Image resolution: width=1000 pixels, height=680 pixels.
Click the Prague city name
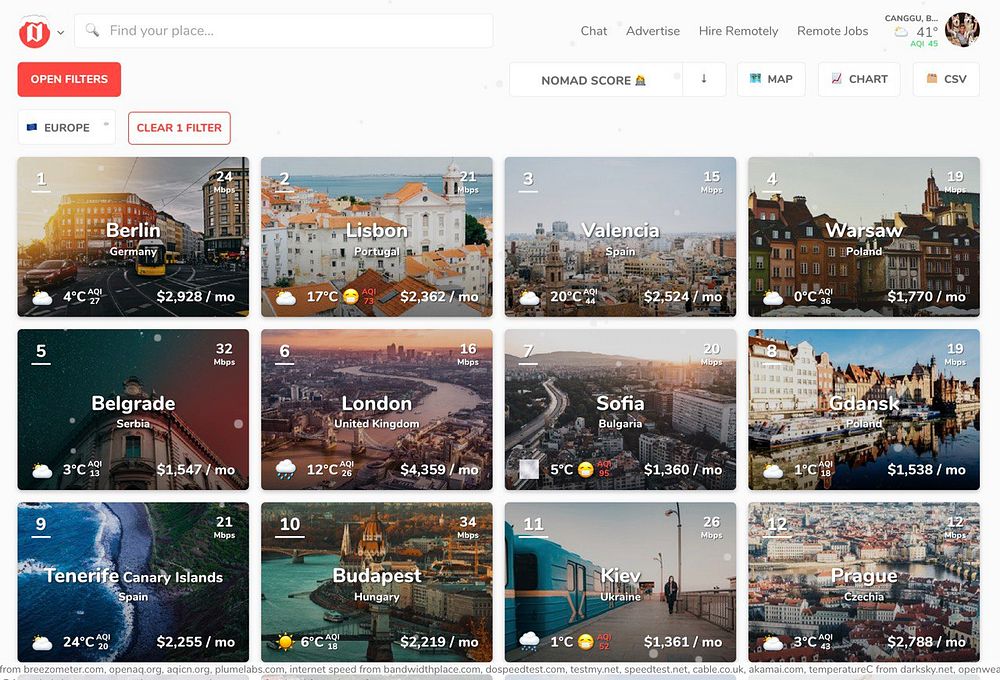coord(864,576)
